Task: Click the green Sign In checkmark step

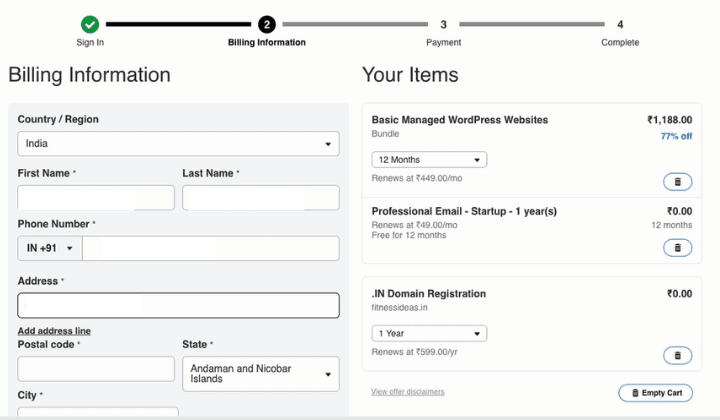Action: coord(90,24)
